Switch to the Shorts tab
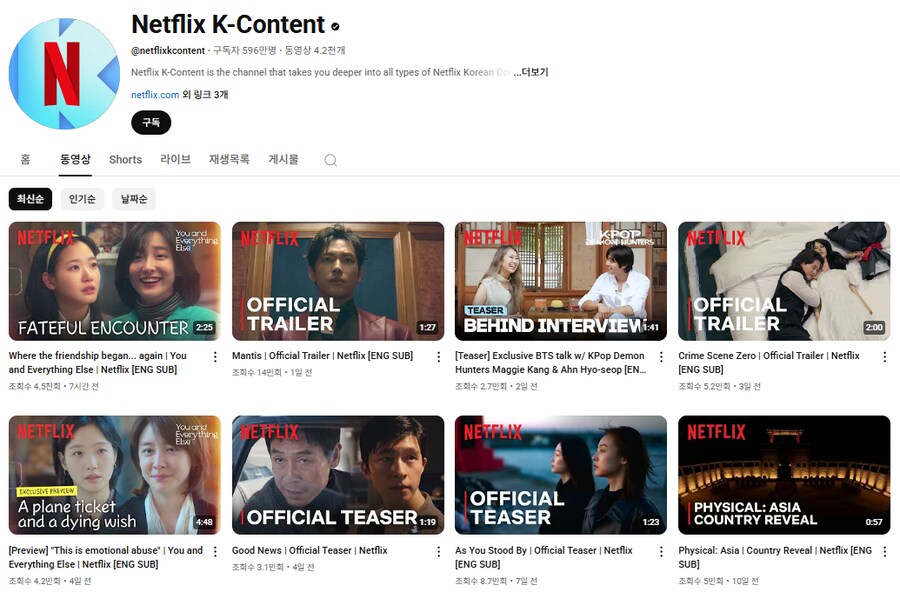Image resolution: width=900 pixels, height=592 pixels. coord(125,160)
